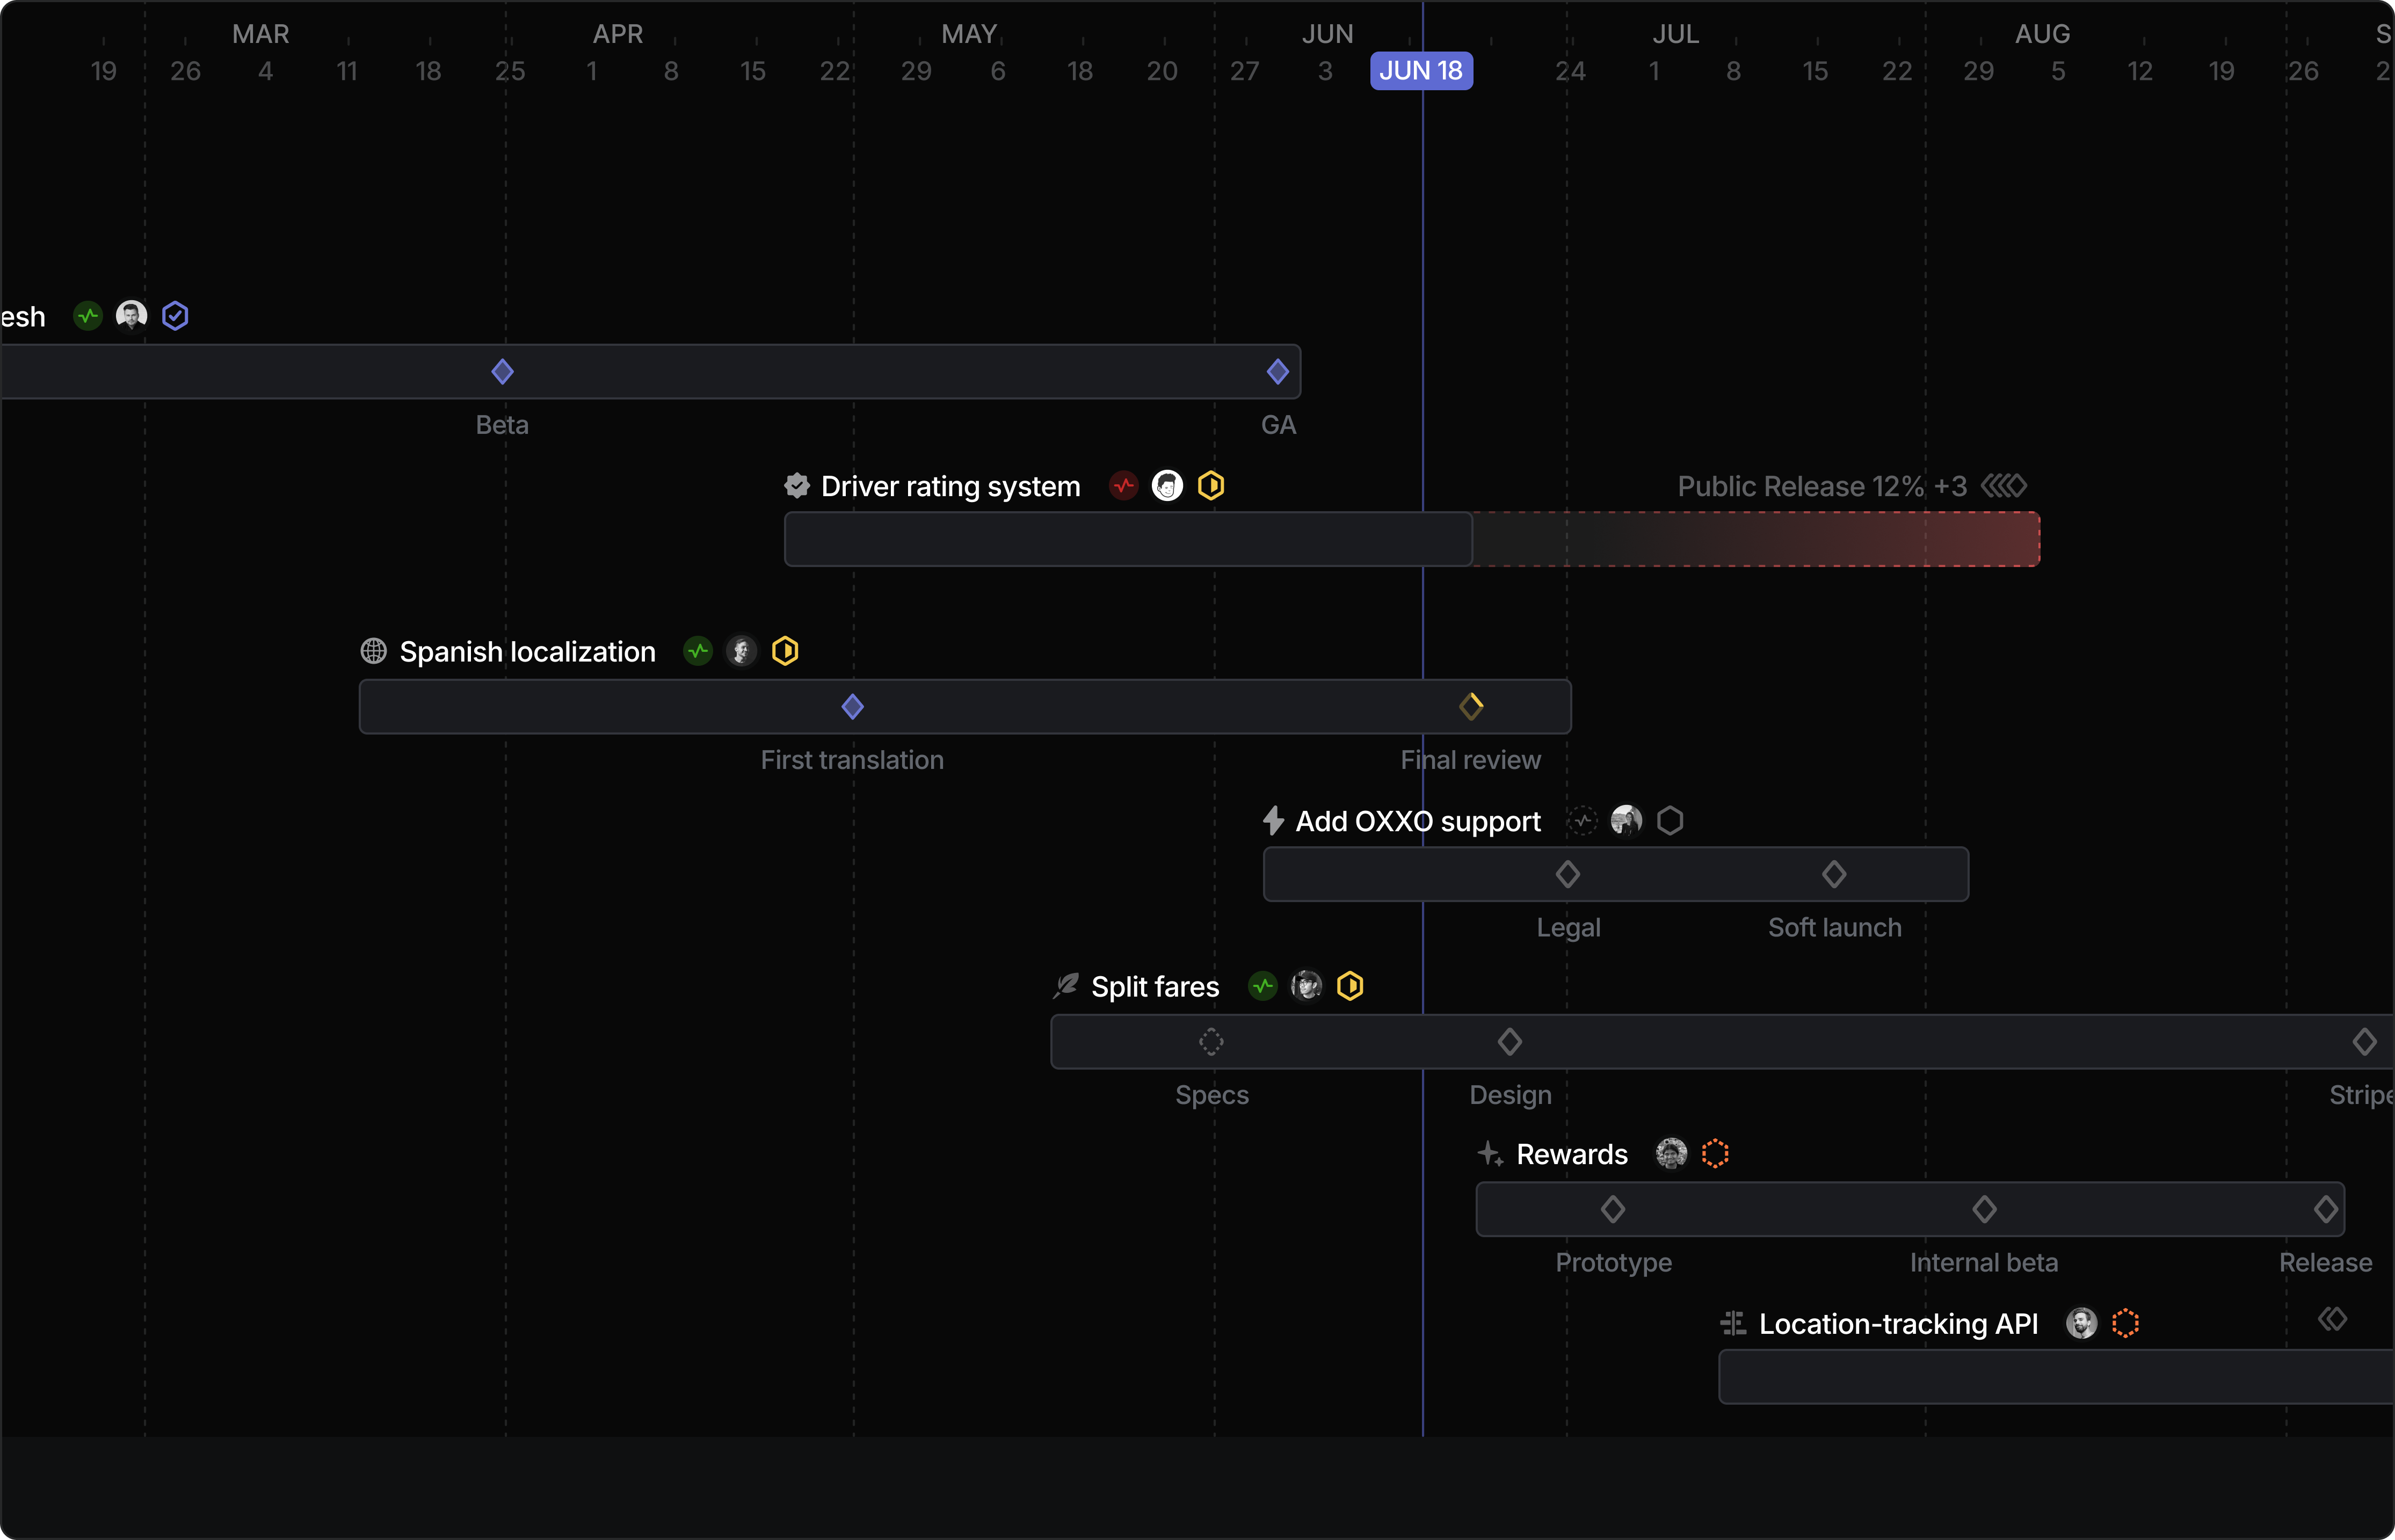Click the JUN 18 today marker

coord(1421,71)
